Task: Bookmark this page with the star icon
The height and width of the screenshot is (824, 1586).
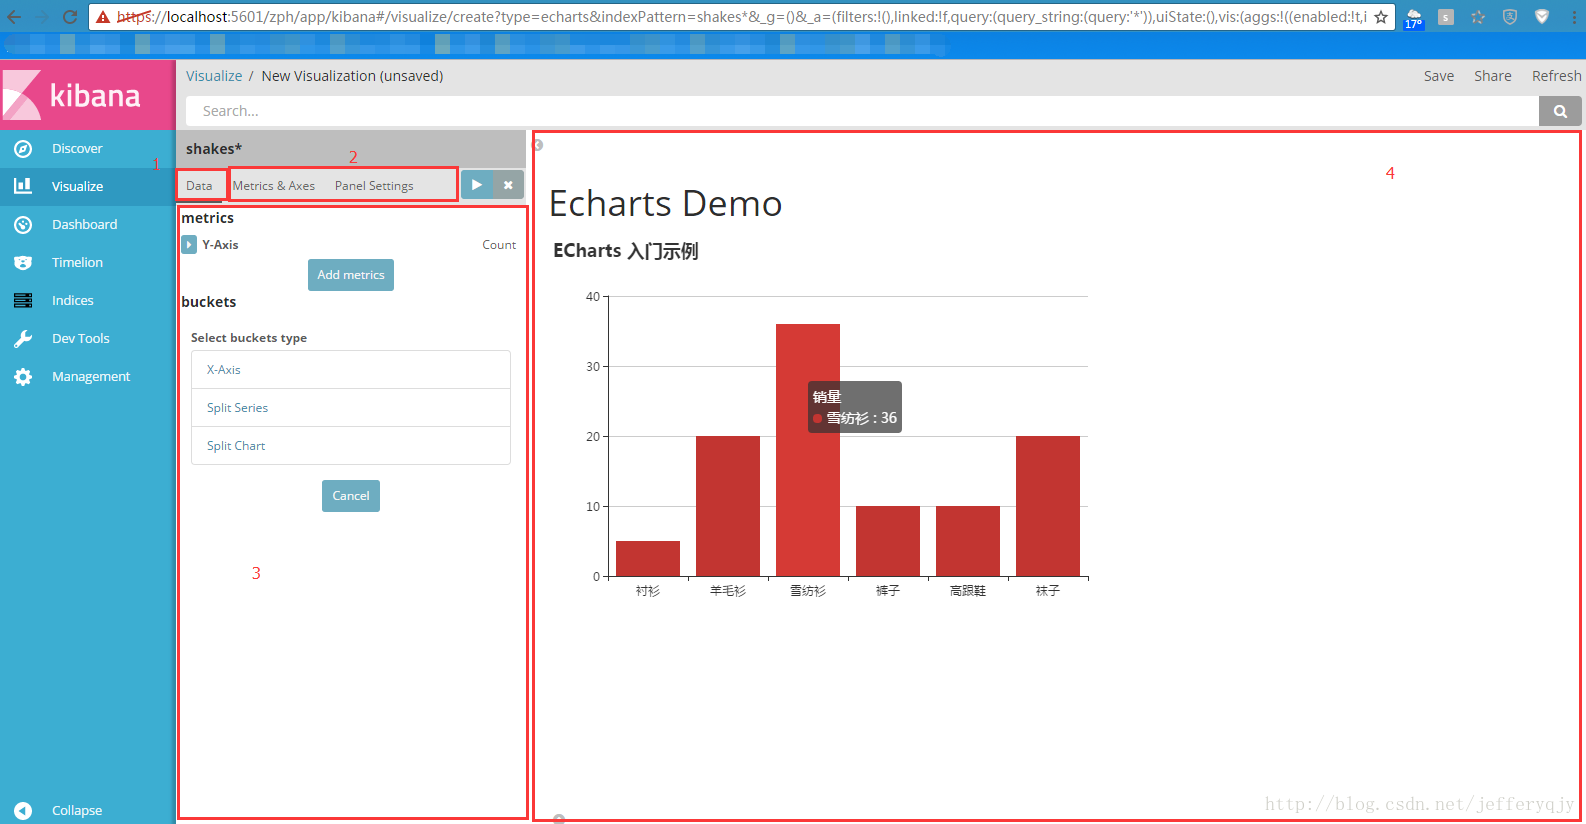Action: click(1381, 17)
